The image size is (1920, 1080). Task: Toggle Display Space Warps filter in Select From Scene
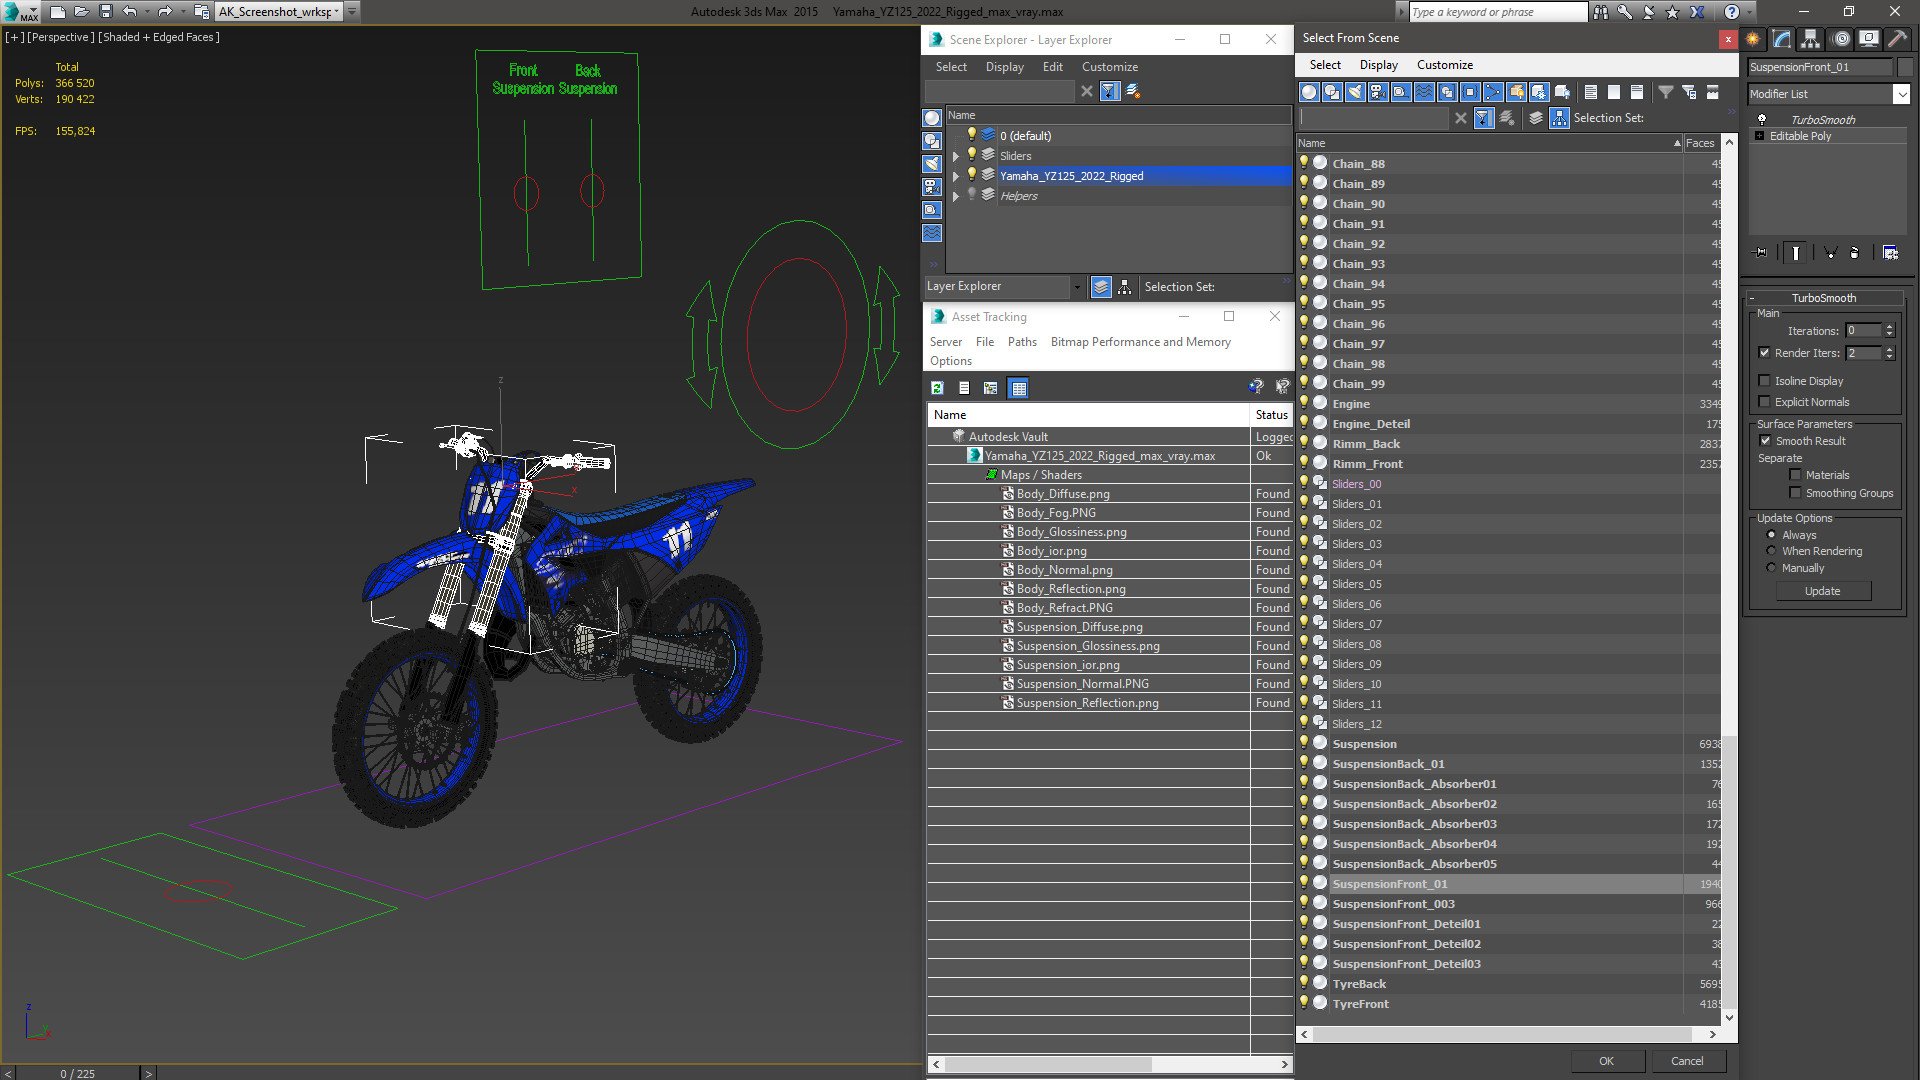[x=1424, y=92]
